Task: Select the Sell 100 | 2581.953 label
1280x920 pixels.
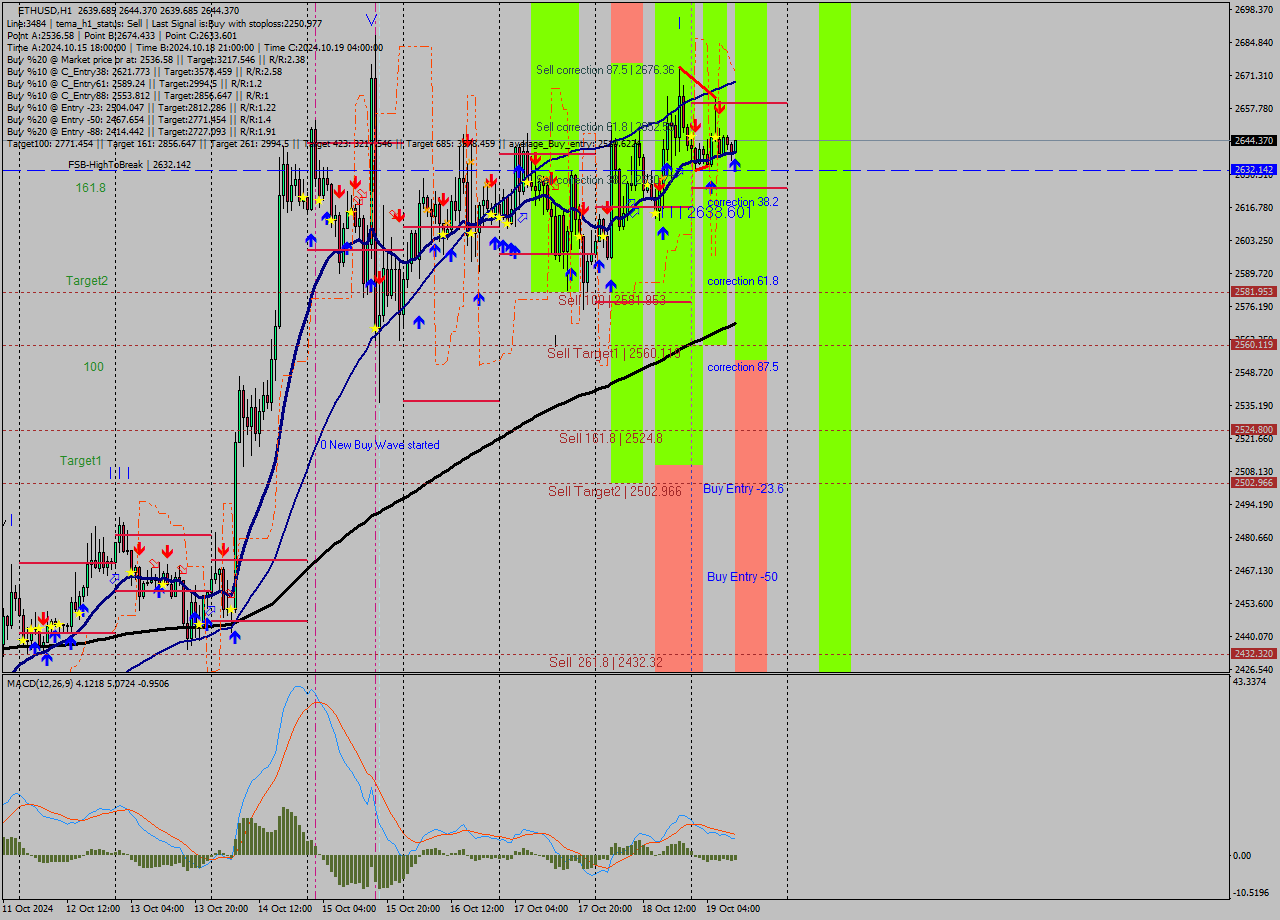Action: (x=612, y=300)
